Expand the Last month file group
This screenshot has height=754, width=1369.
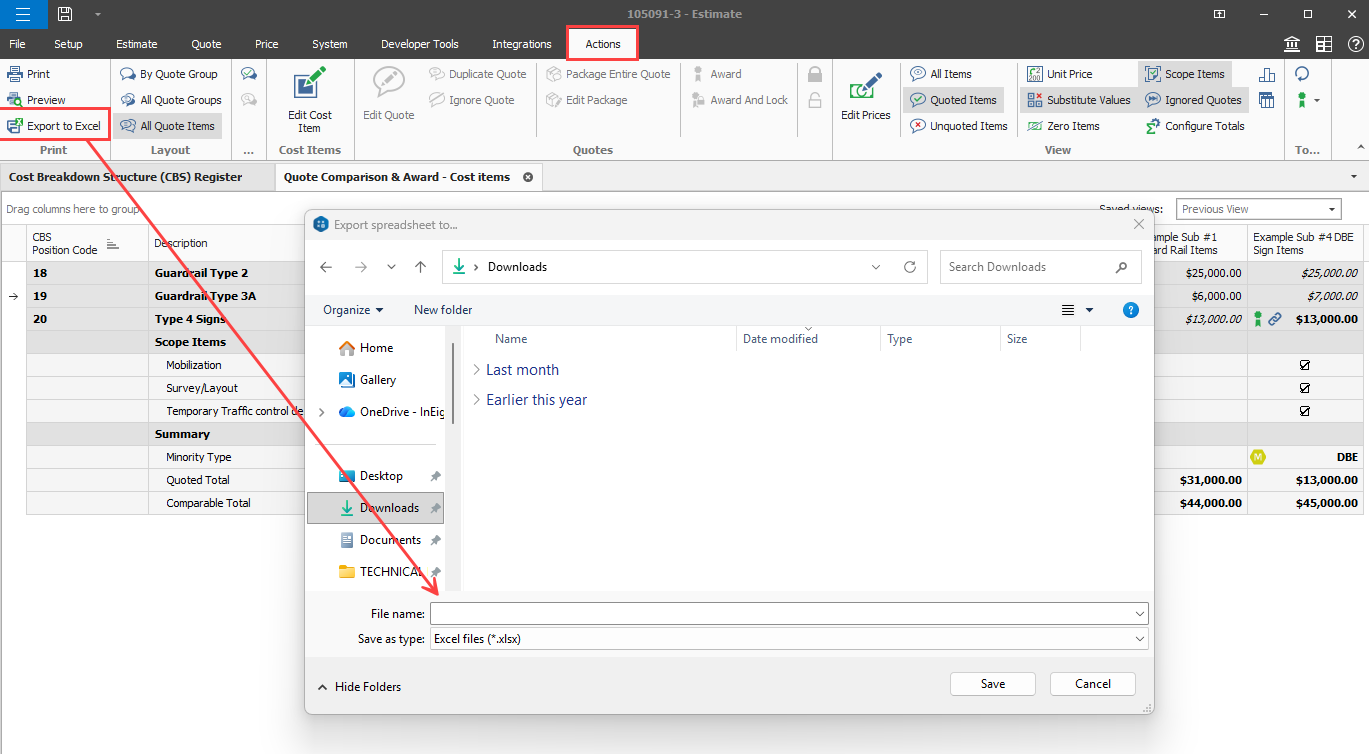point(476,370)
